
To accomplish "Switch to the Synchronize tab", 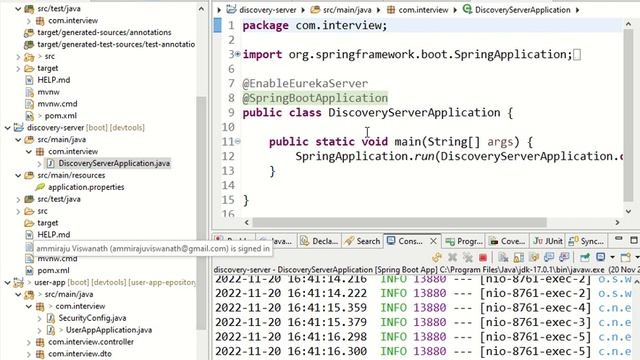I will point(587,241).
